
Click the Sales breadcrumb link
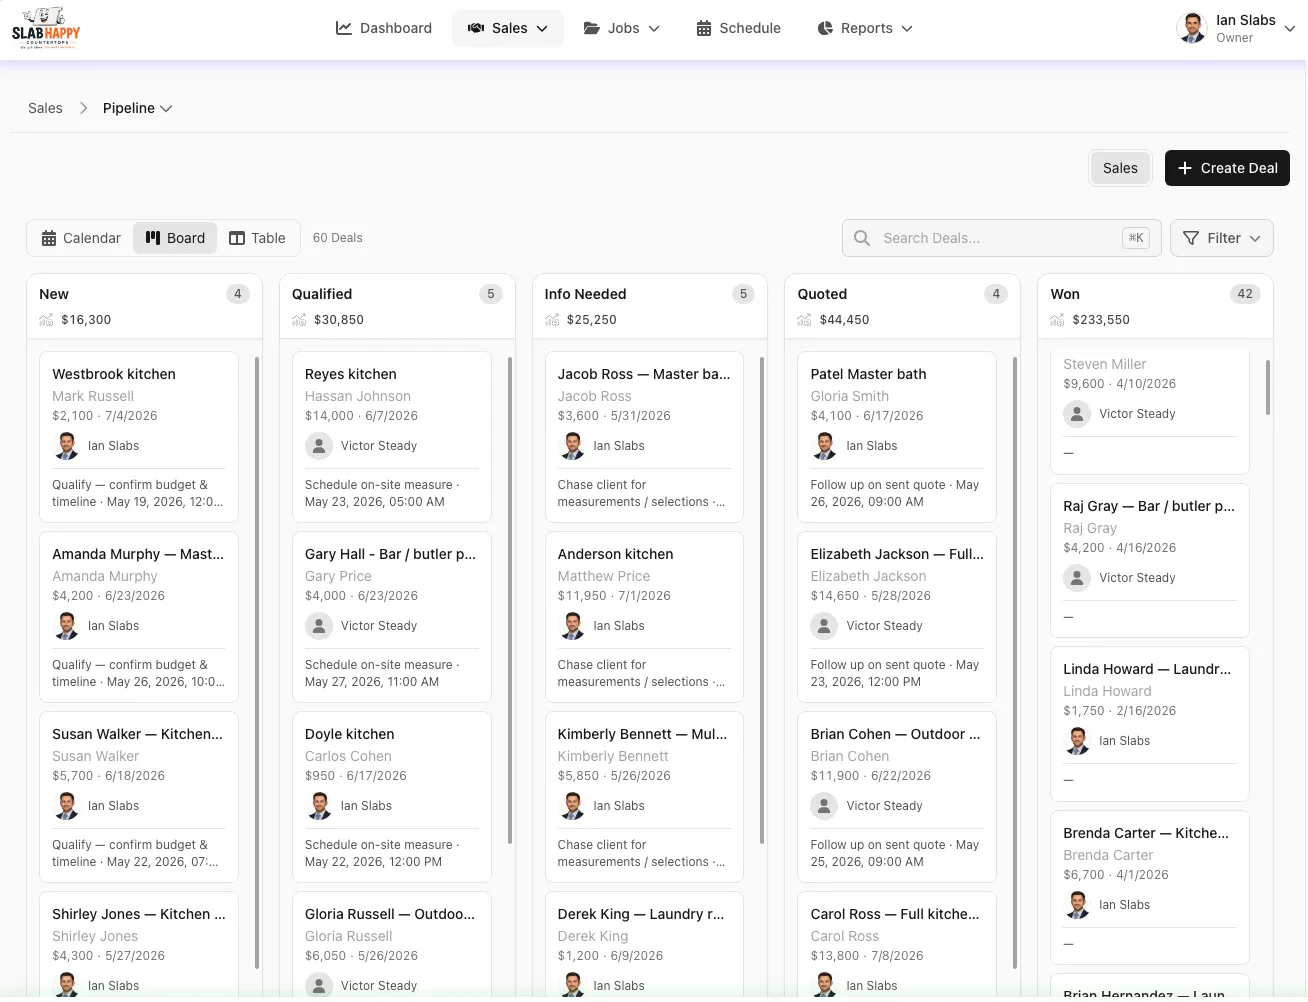coord(45,108)
